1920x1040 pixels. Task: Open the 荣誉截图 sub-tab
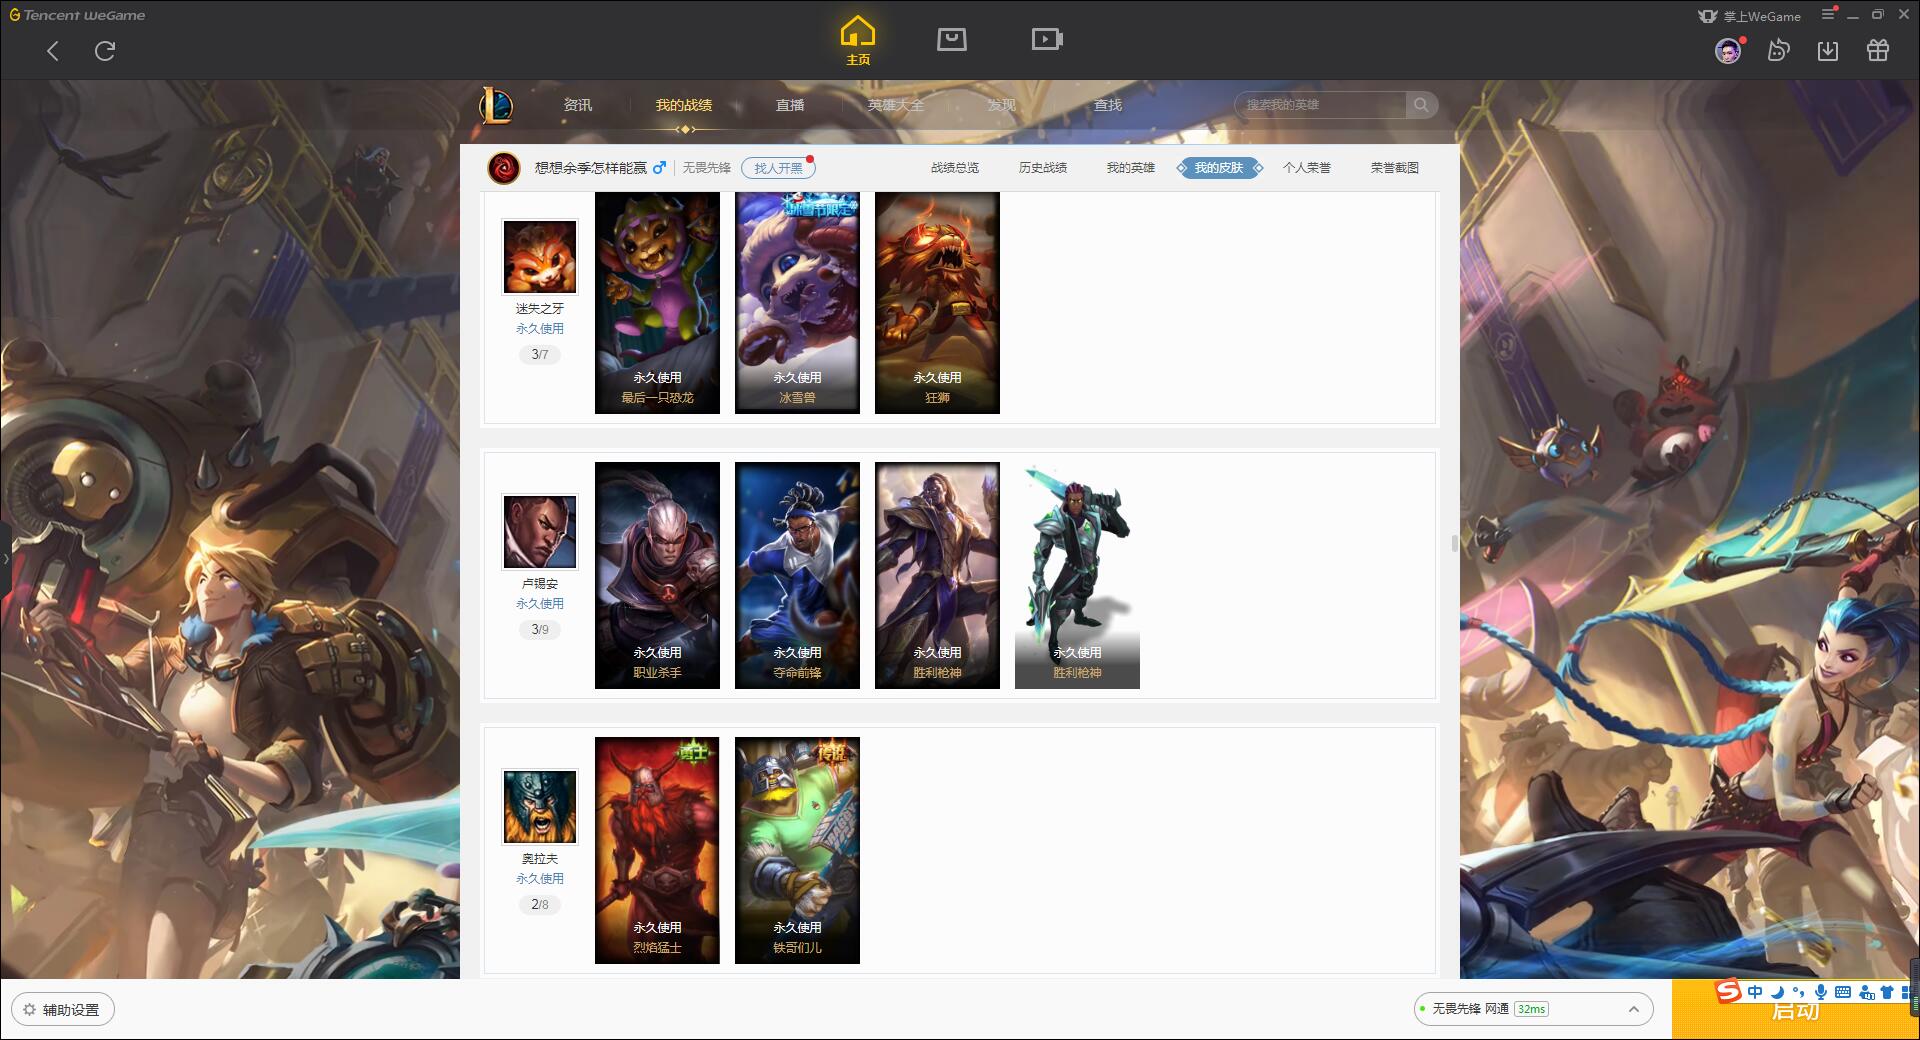point(1395,168)
